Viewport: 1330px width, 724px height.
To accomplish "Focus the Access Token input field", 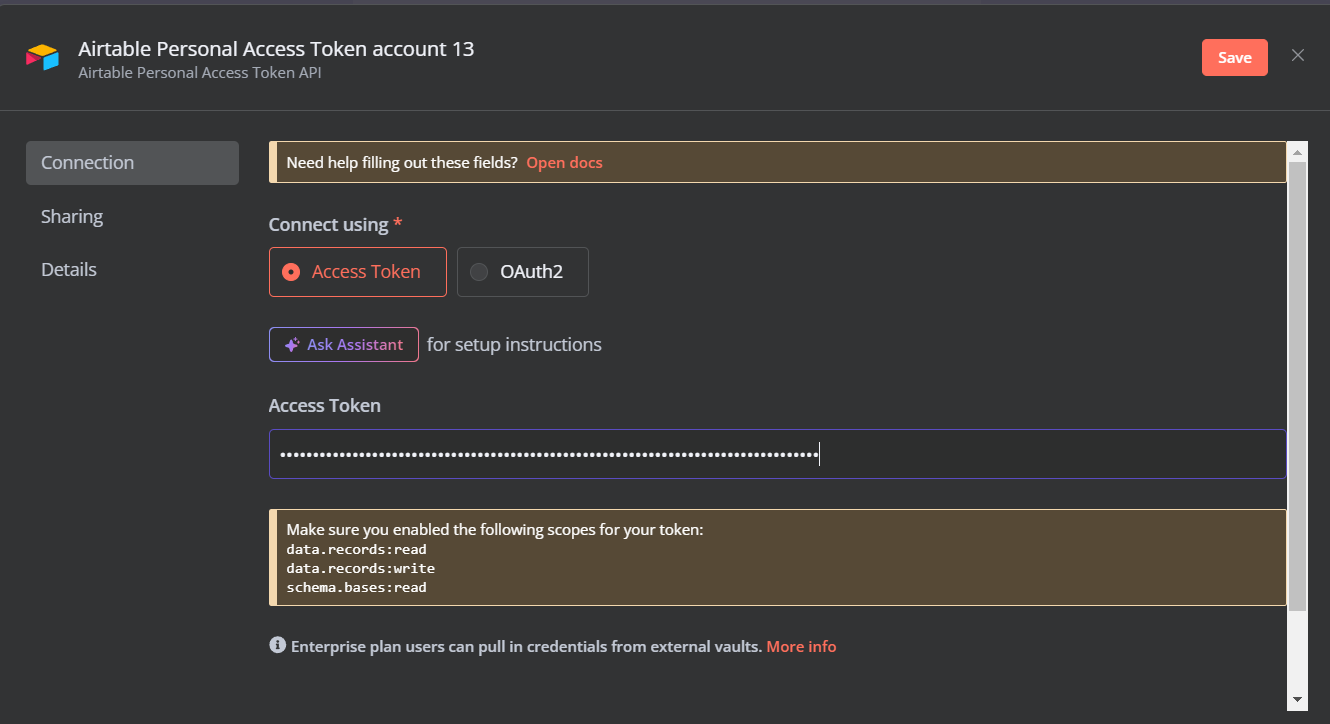I will [777, 454].
